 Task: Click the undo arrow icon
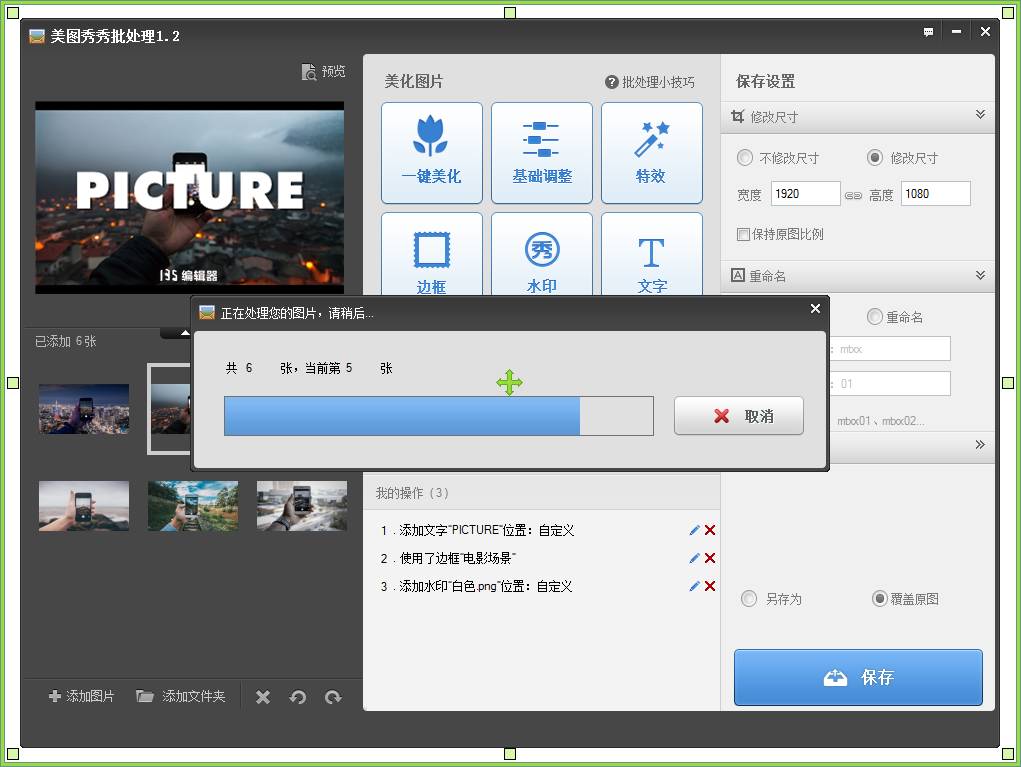point(298,697)
